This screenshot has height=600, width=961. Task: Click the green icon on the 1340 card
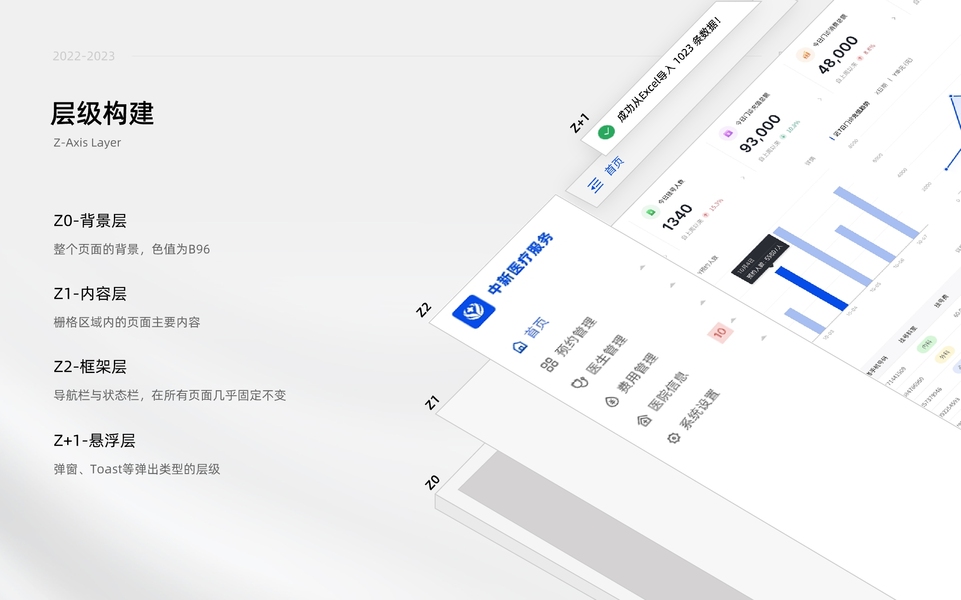[650, 212]
